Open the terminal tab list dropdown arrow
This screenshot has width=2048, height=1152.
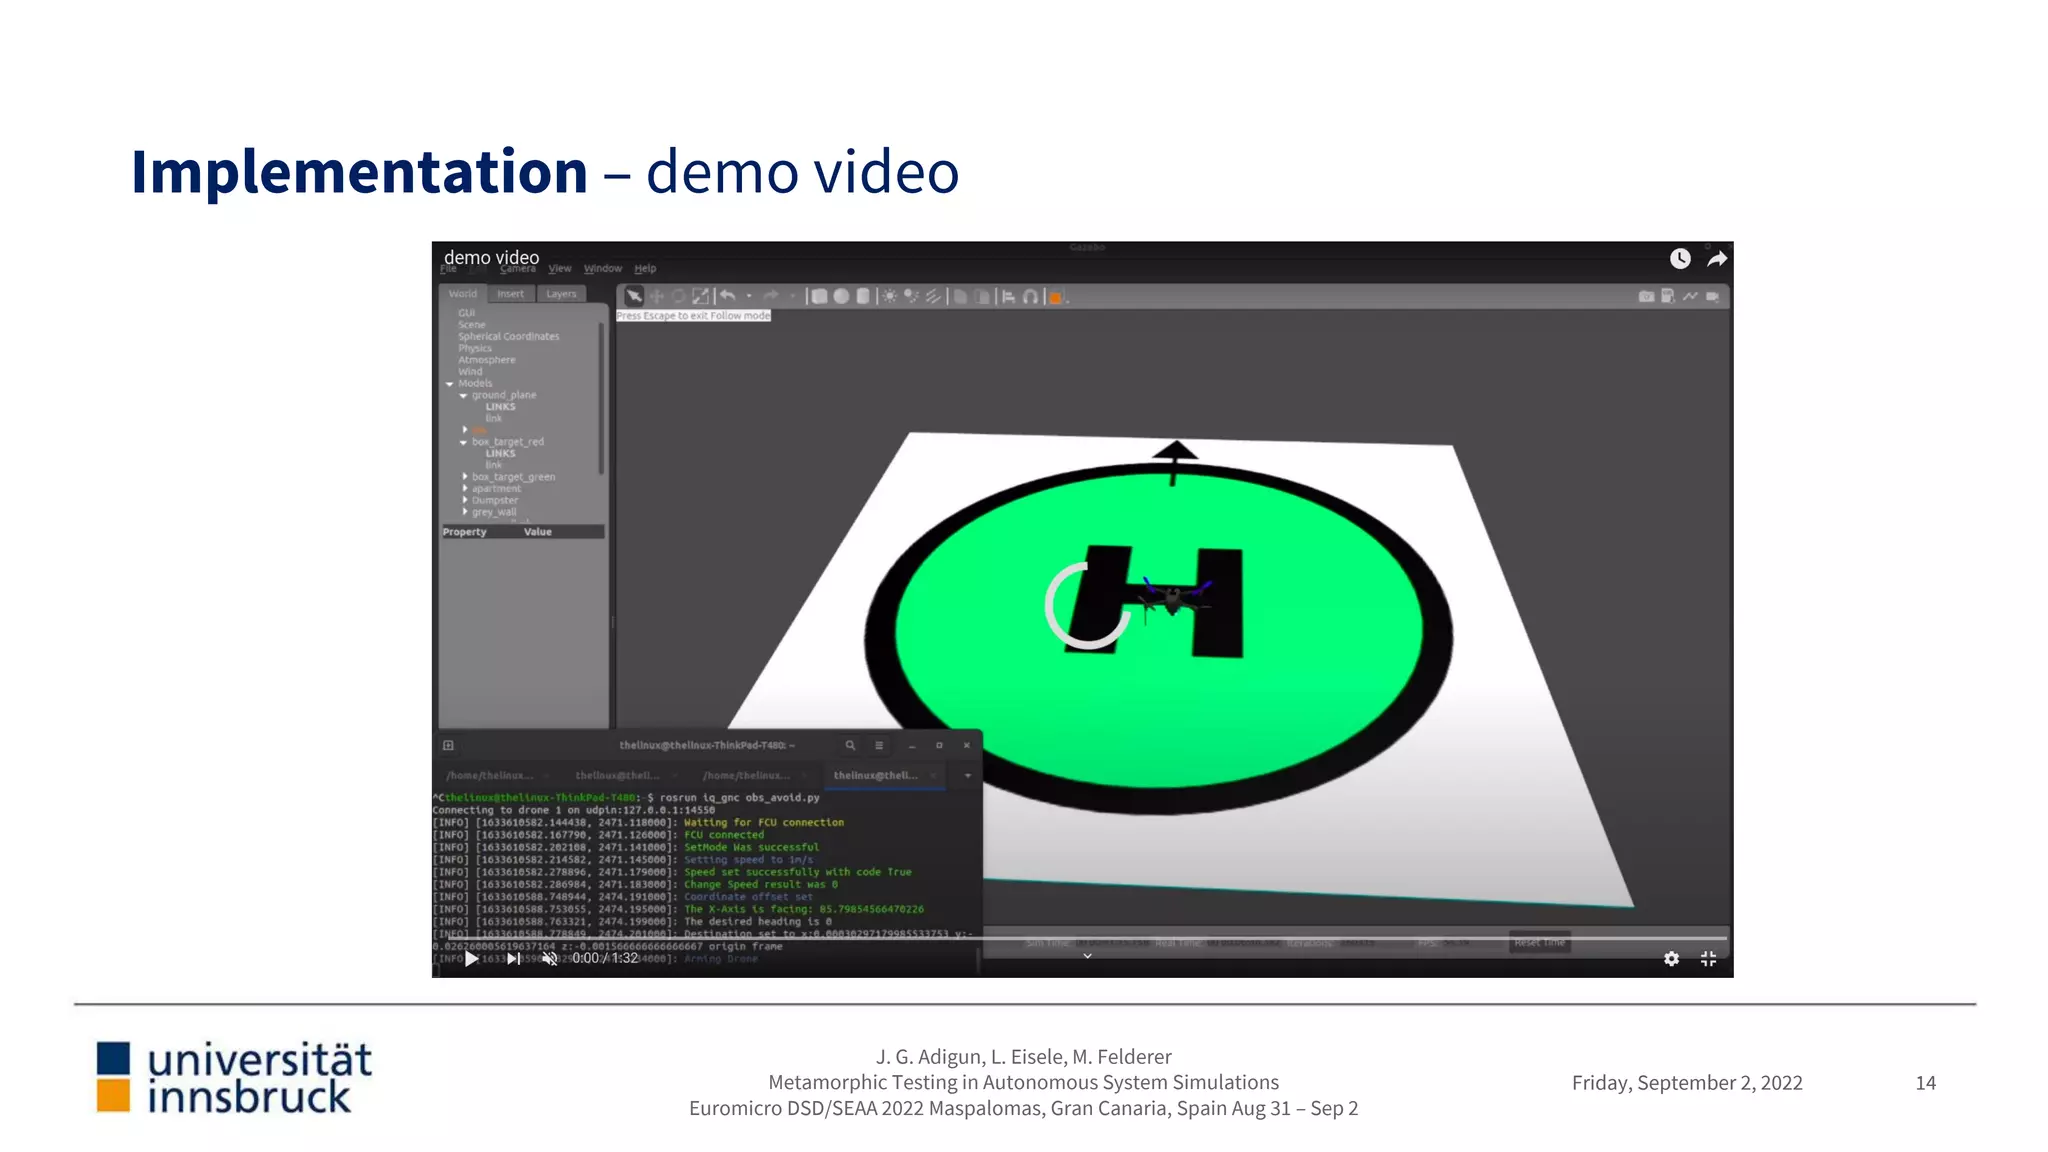click(x=967, y=775)
